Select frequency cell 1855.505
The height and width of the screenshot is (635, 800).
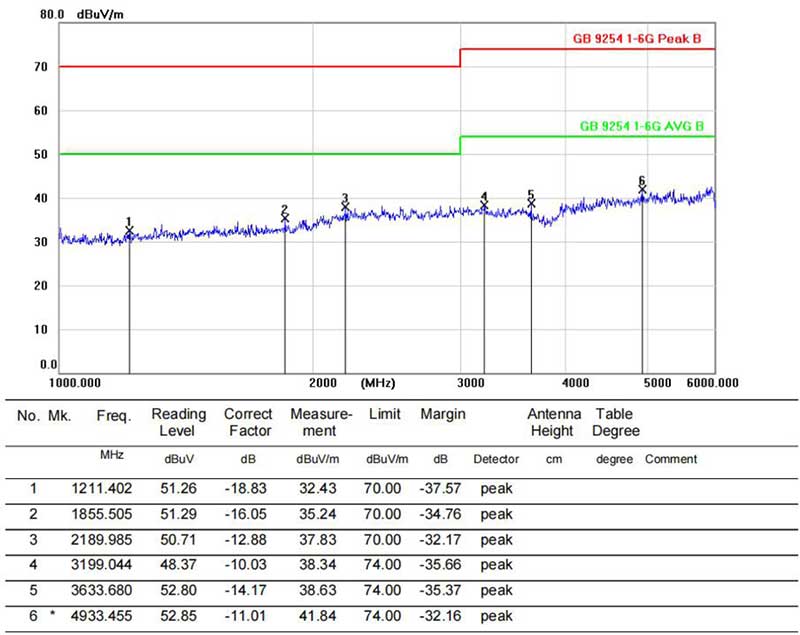coord(102,514)
